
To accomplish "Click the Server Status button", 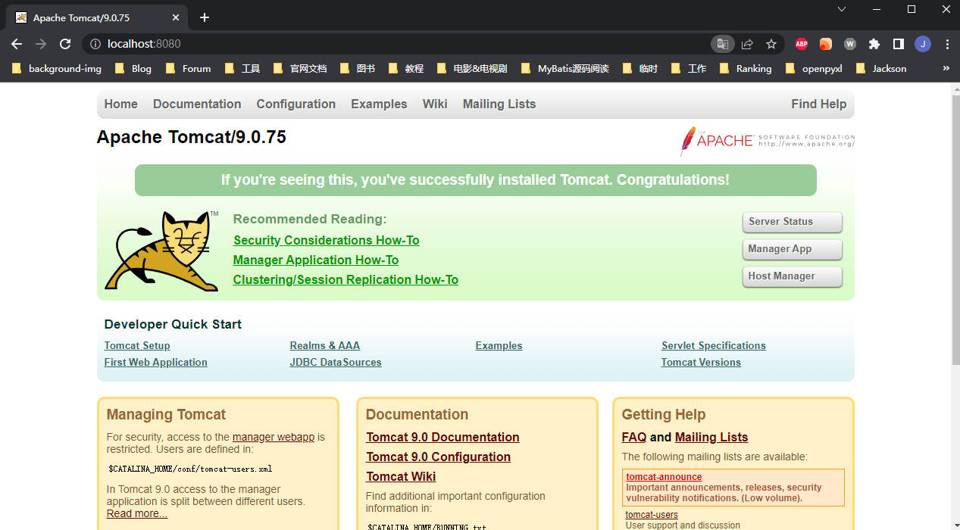I will (x=791, y=222).
